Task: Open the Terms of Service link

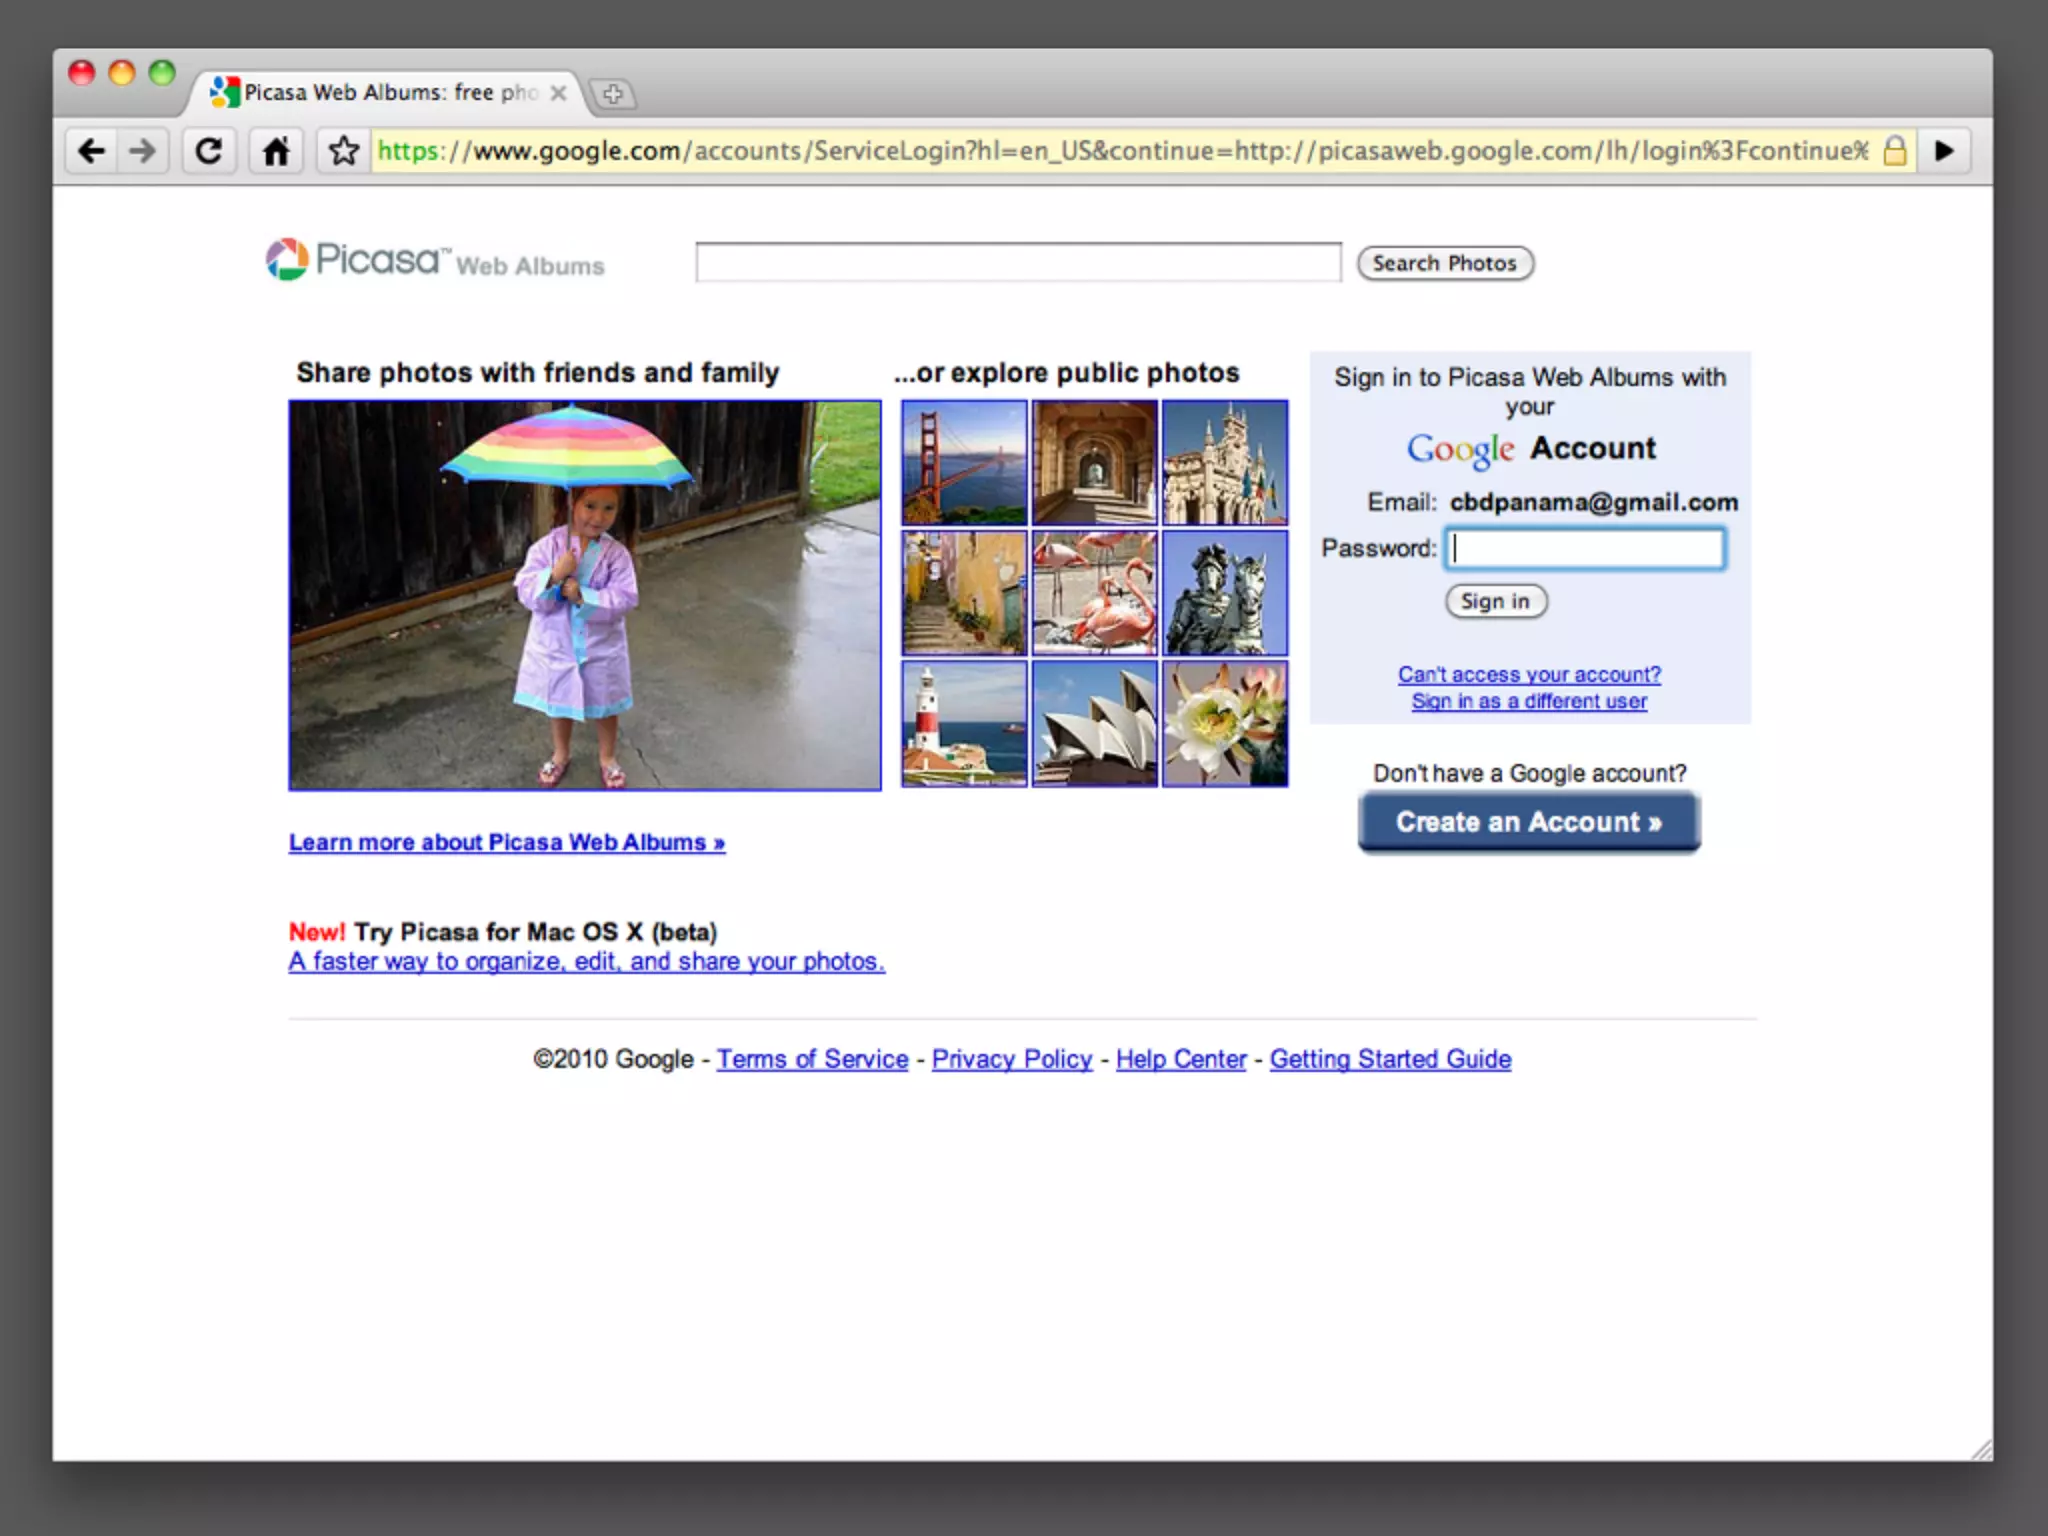Action: [x=812, y=1059]
